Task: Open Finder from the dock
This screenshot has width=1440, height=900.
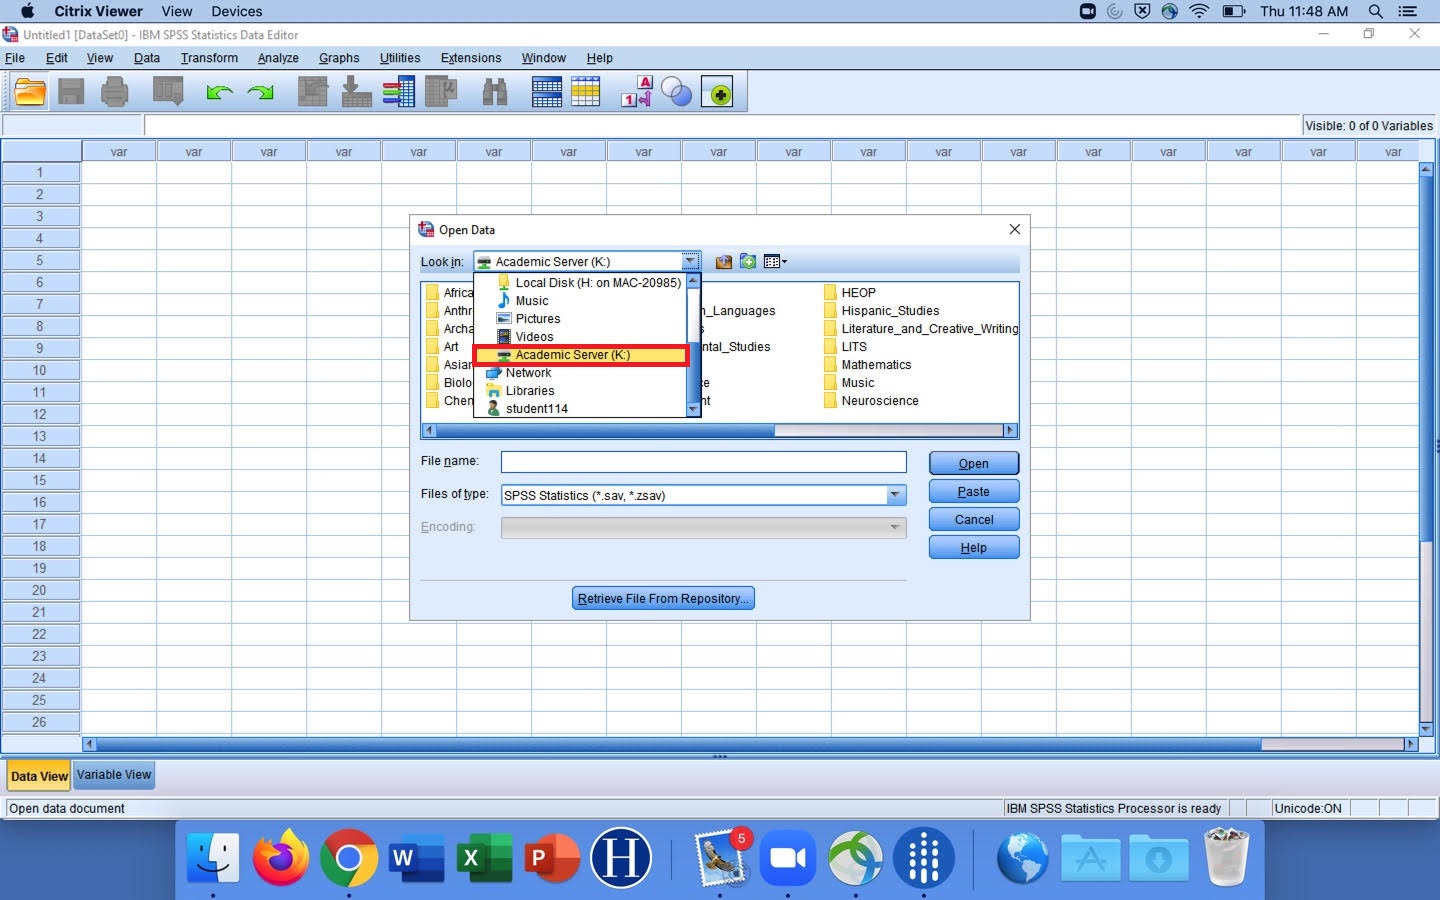Action: tap(213, 858)
